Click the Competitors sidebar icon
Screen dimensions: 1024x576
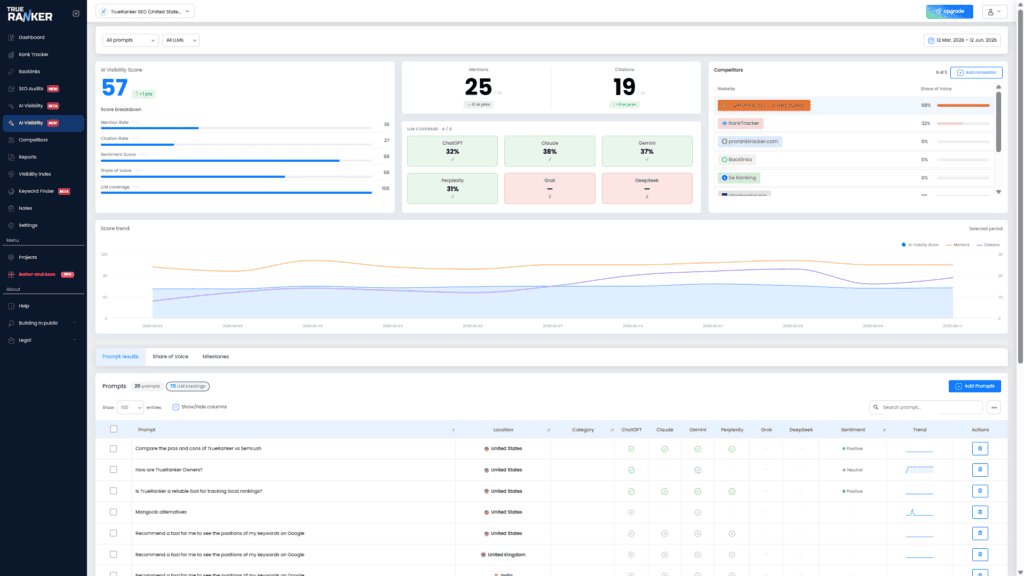11,140
